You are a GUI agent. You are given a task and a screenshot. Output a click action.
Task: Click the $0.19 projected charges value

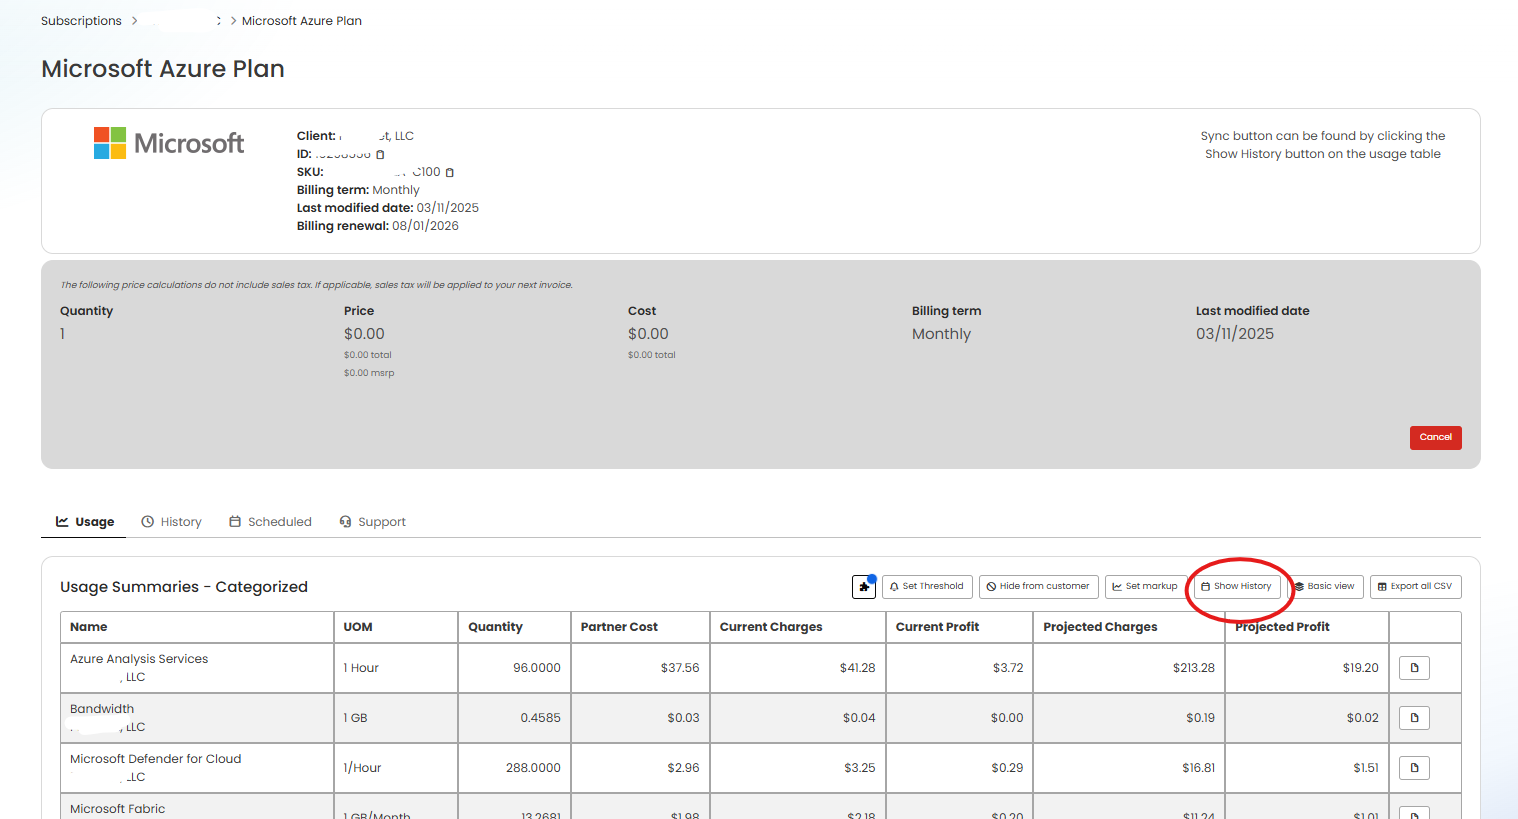coord(1200,718)
